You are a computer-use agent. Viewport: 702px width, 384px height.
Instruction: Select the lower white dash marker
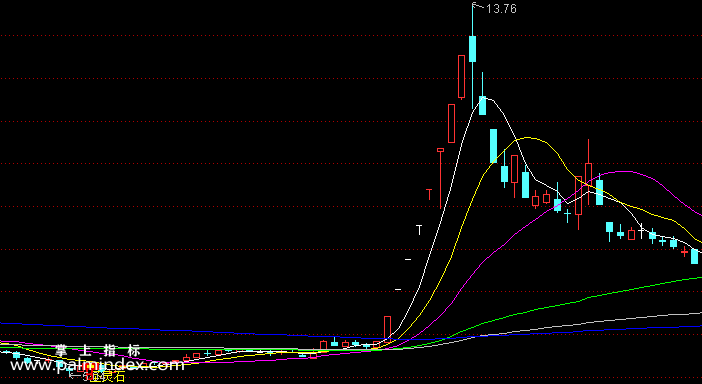(x=398, y=290)
